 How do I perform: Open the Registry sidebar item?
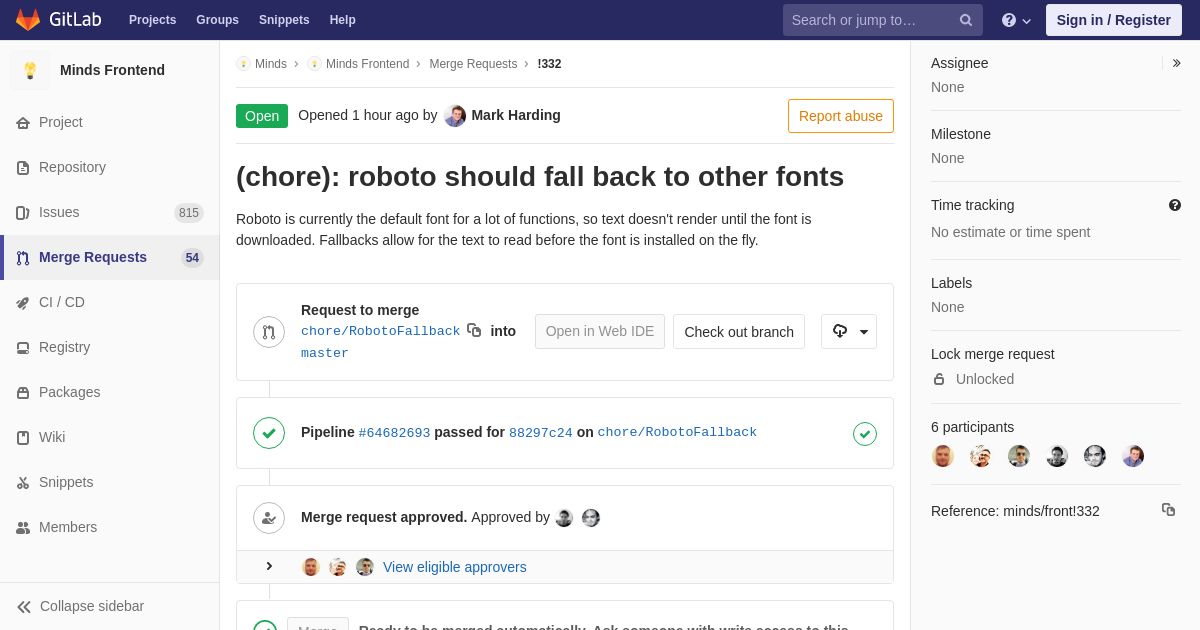click(x=110, y=347)
